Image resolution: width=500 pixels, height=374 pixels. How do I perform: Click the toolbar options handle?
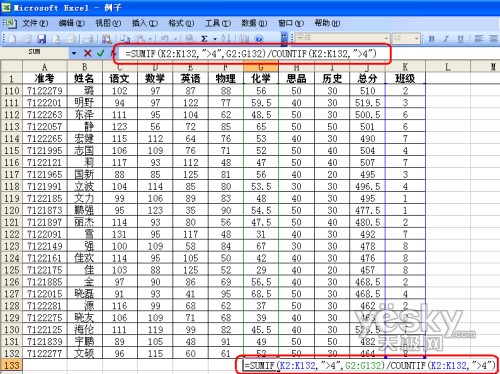point(284,39)
